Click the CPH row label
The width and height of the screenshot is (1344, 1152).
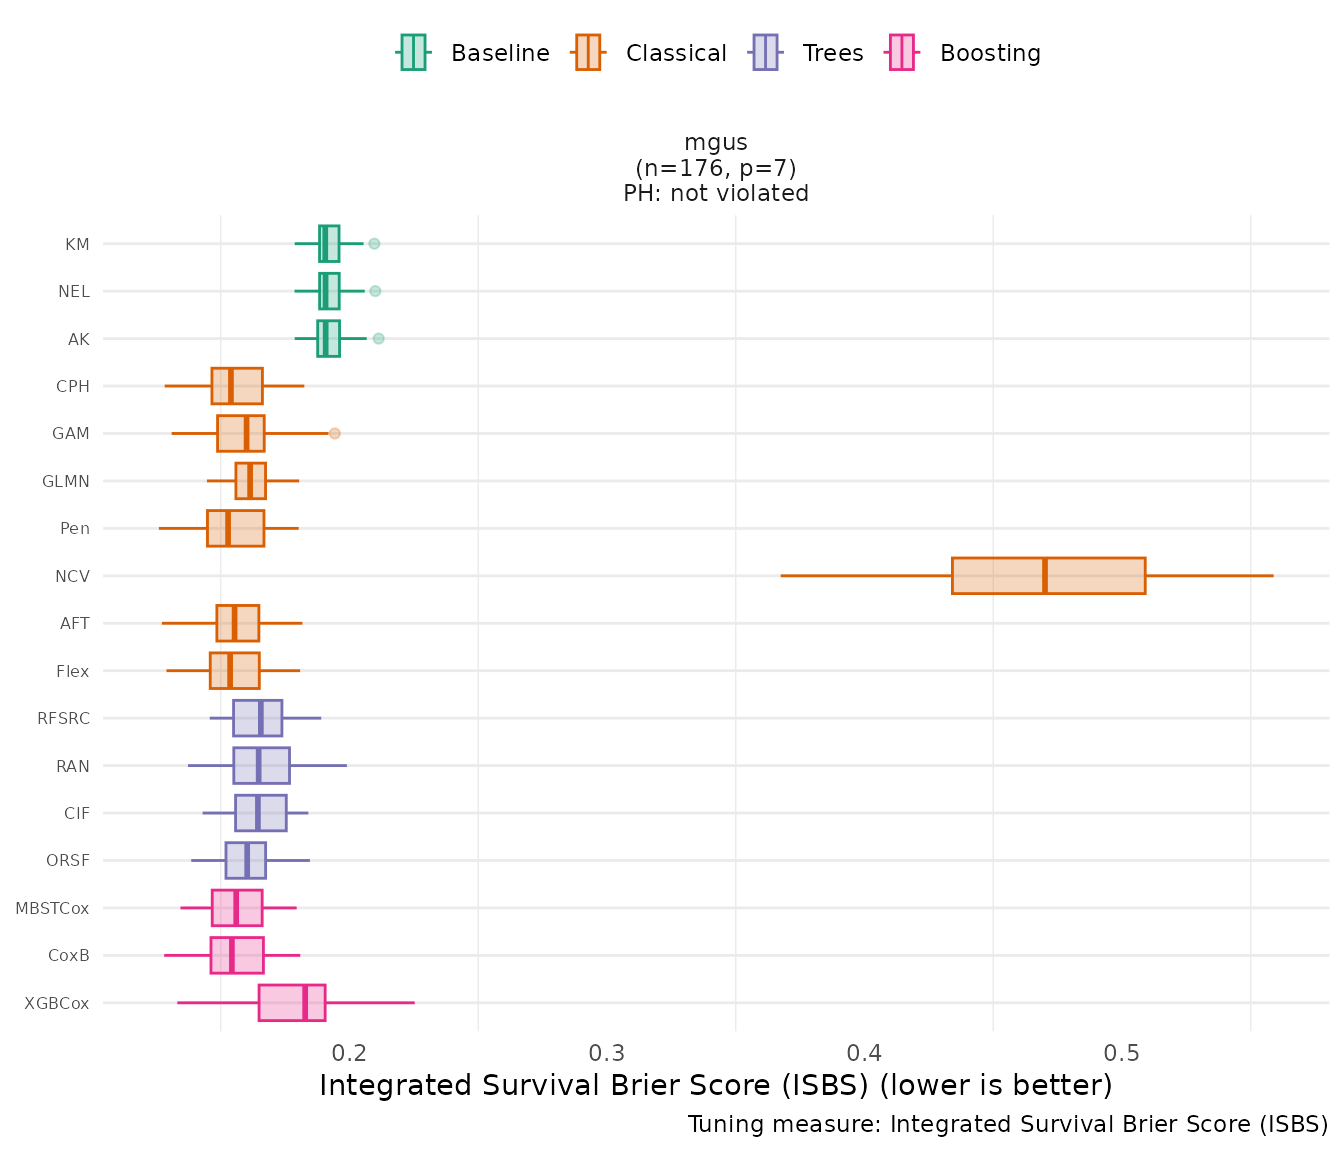[73, 386]
